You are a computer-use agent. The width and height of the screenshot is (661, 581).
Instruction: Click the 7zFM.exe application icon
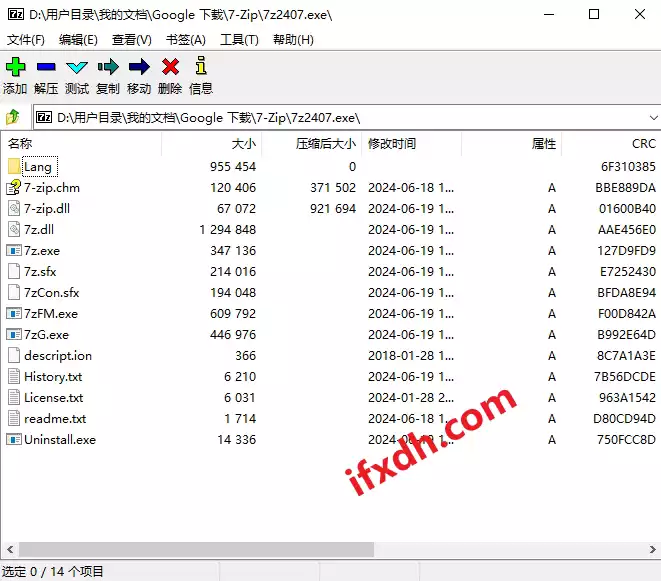click(x=14, y=313)
